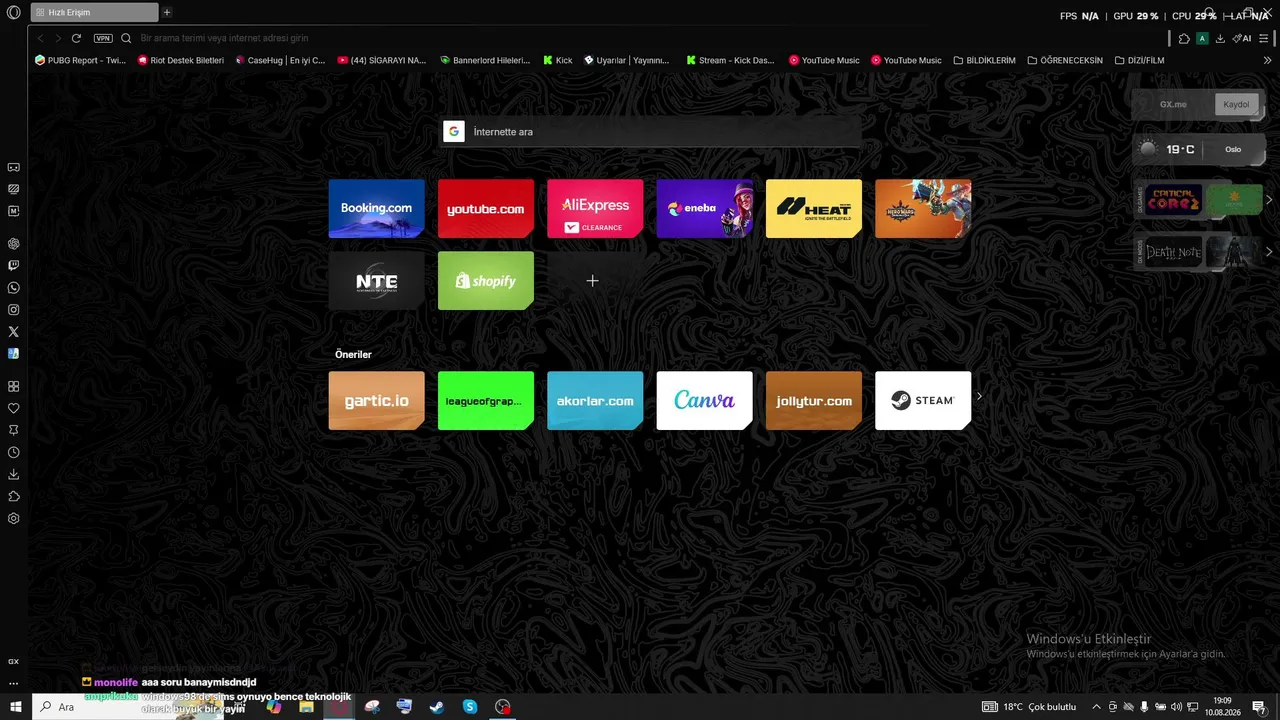Viewport: 1280px width, 720px height.
Task: Open the X (Twitter) sidebar panel
Action: (x=14, y=331)
